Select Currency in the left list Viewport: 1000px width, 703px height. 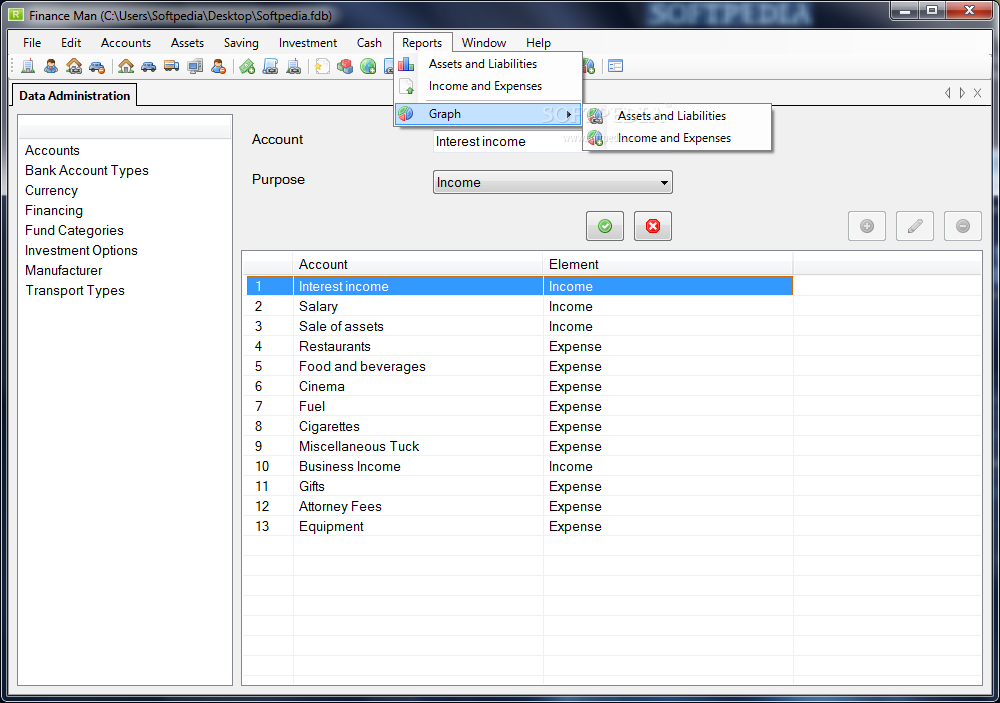click(x=52, y=190)
